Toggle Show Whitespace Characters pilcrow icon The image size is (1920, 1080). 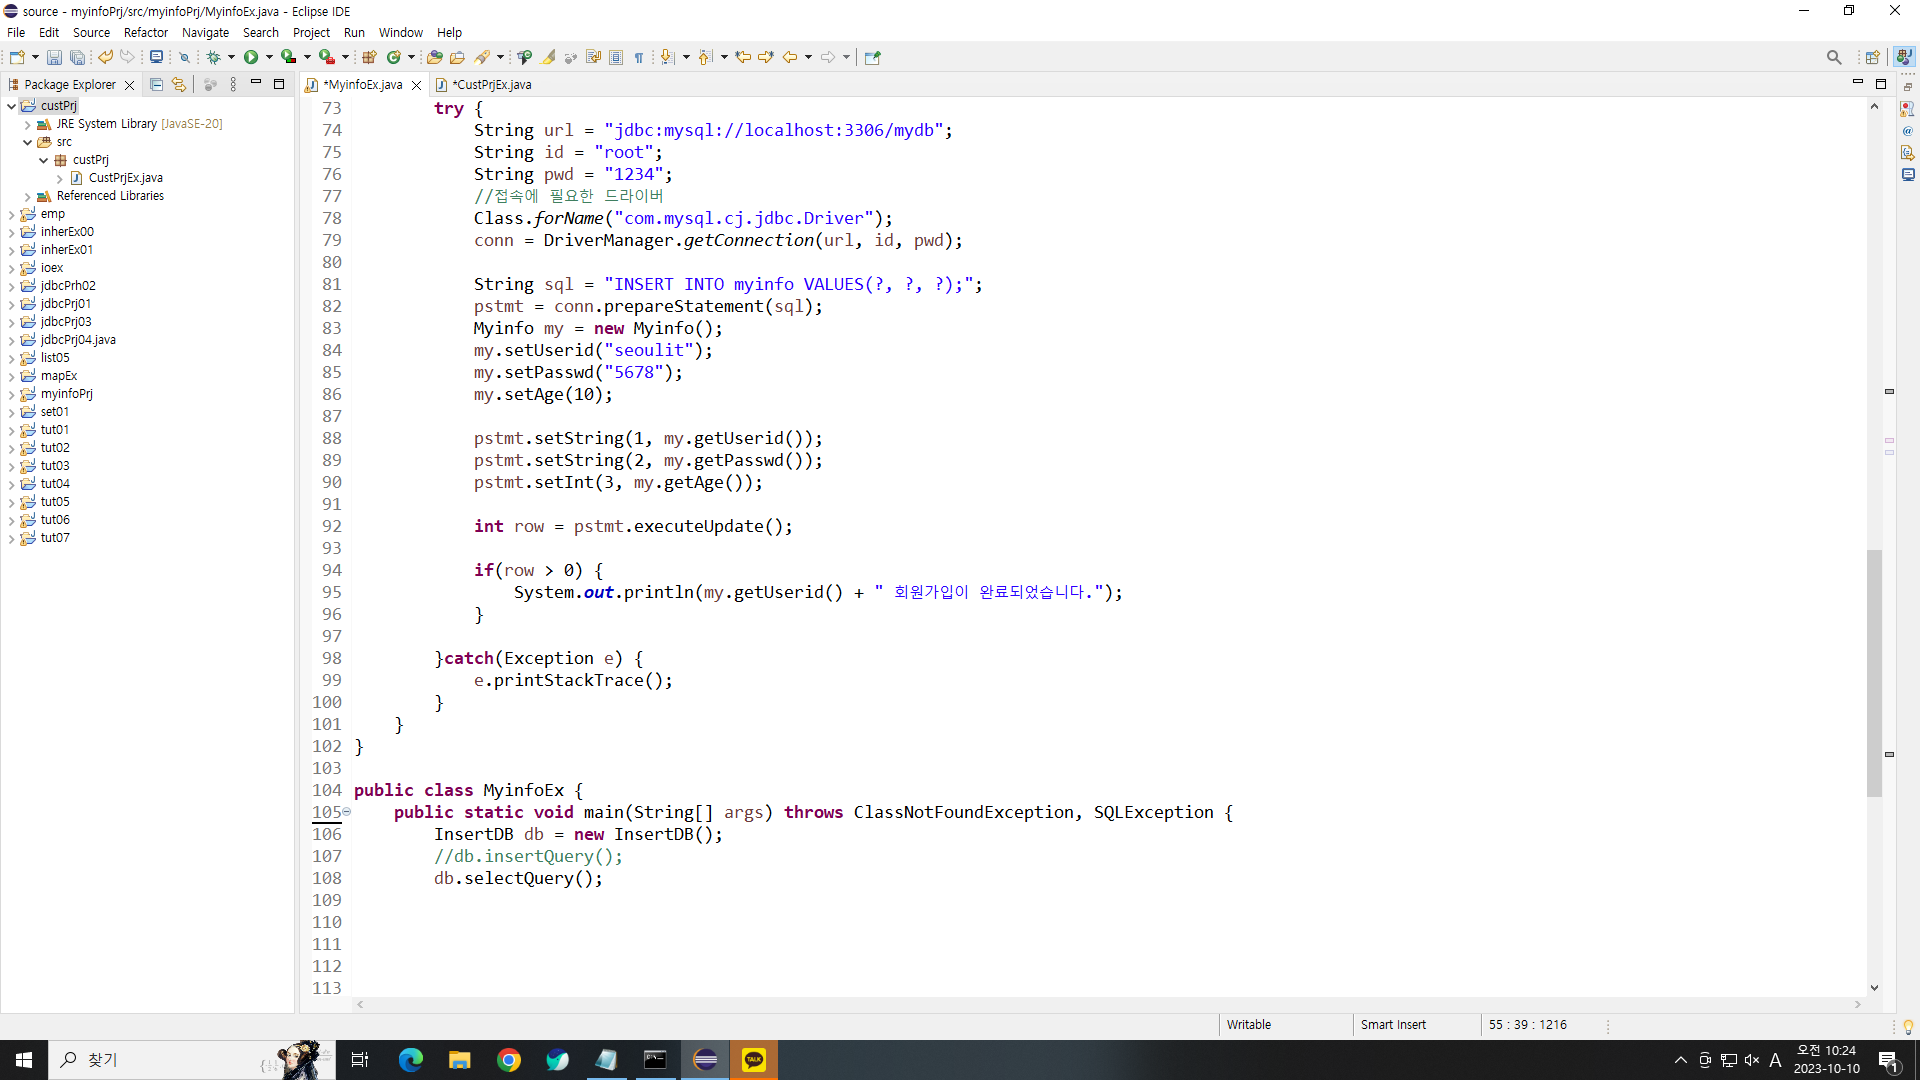pos(639,58)
